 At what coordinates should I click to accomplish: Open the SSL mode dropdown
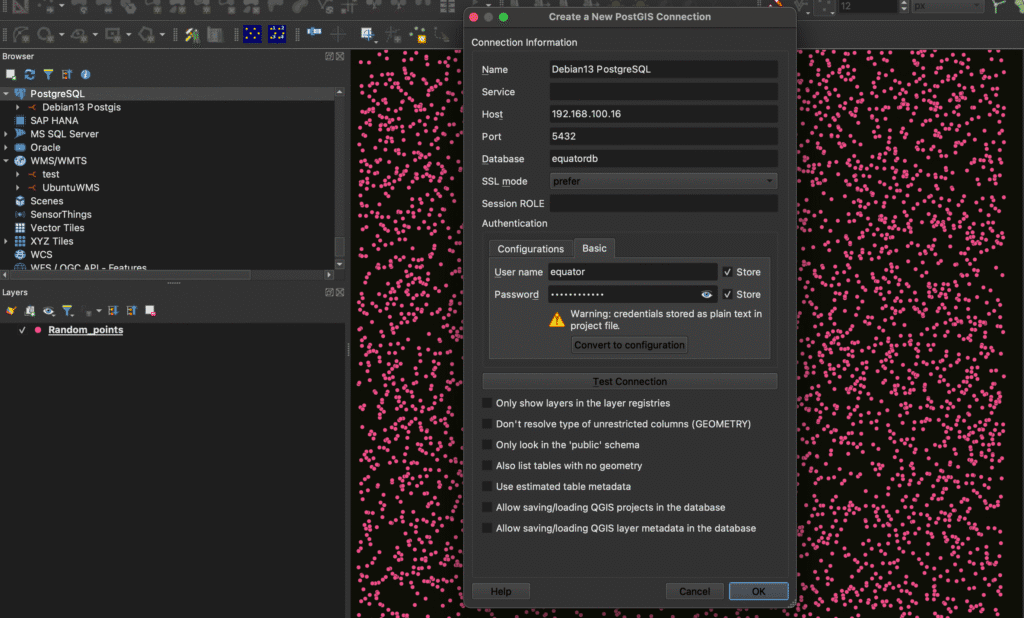[x=663, y=181]
